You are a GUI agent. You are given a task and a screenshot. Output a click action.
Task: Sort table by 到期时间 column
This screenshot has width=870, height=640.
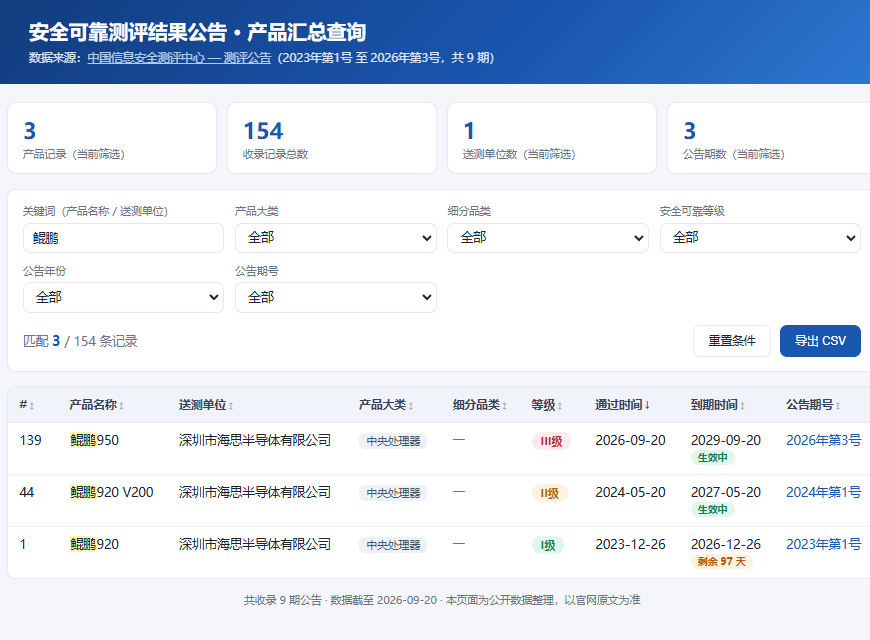coord(718,405)
